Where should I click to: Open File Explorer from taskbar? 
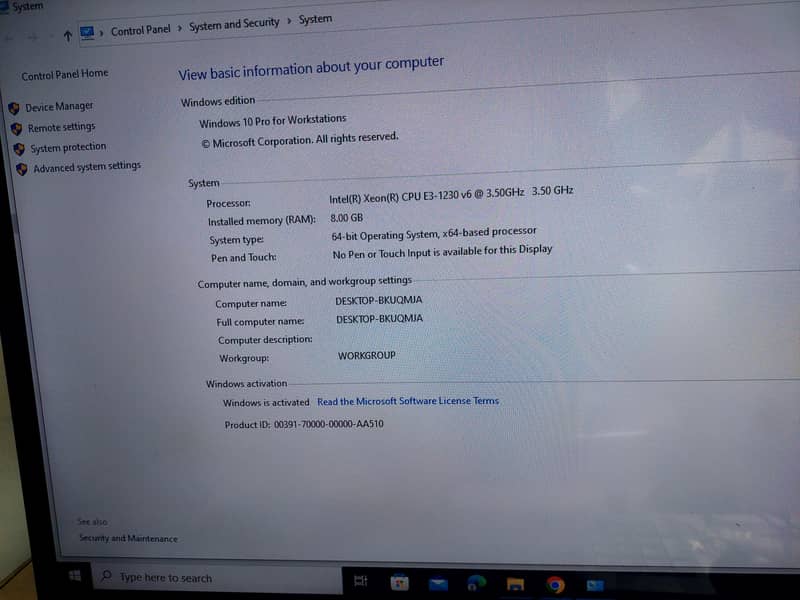[515, 584]
